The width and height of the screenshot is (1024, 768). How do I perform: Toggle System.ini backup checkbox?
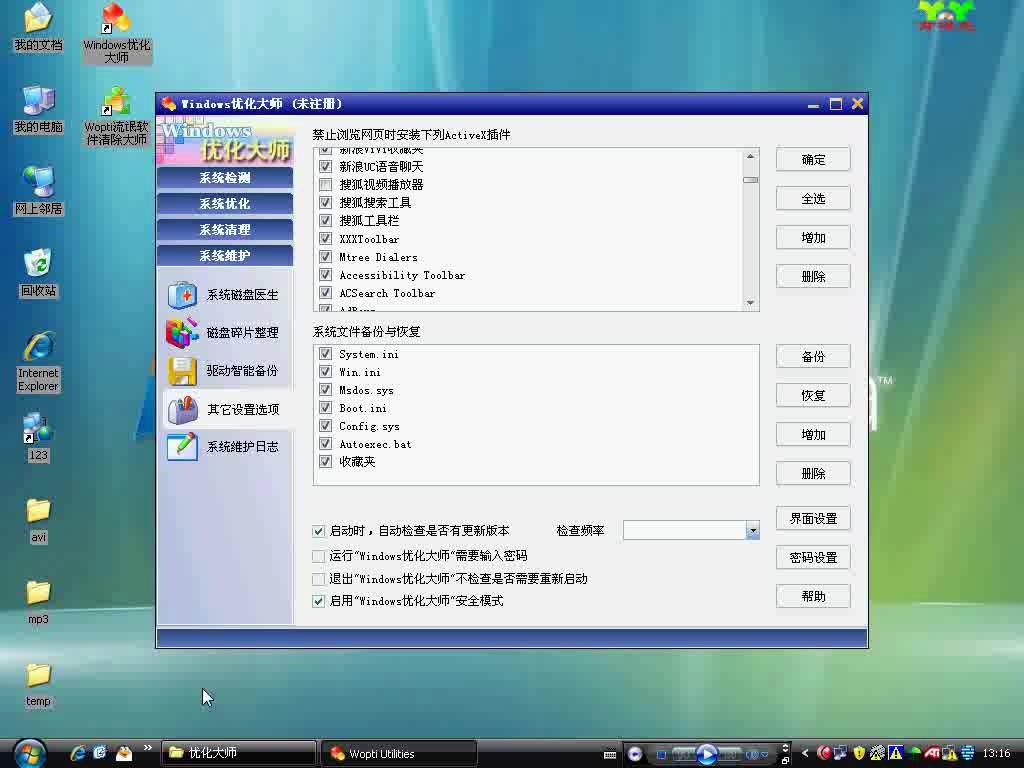325,354
